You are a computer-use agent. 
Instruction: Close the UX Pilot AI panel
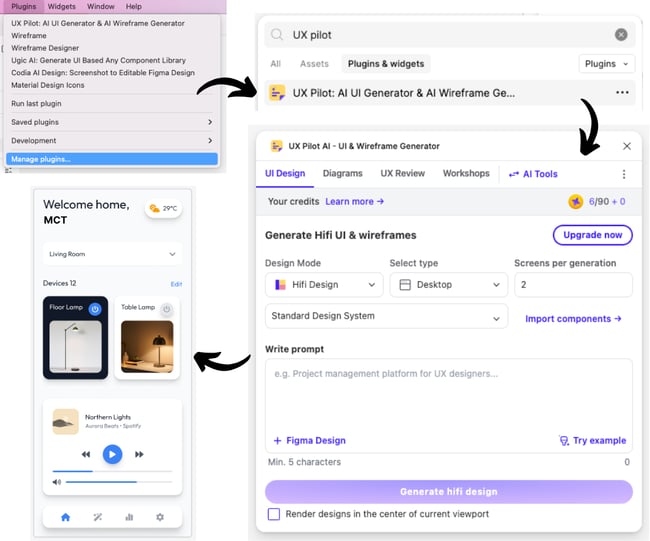point(627,146)
